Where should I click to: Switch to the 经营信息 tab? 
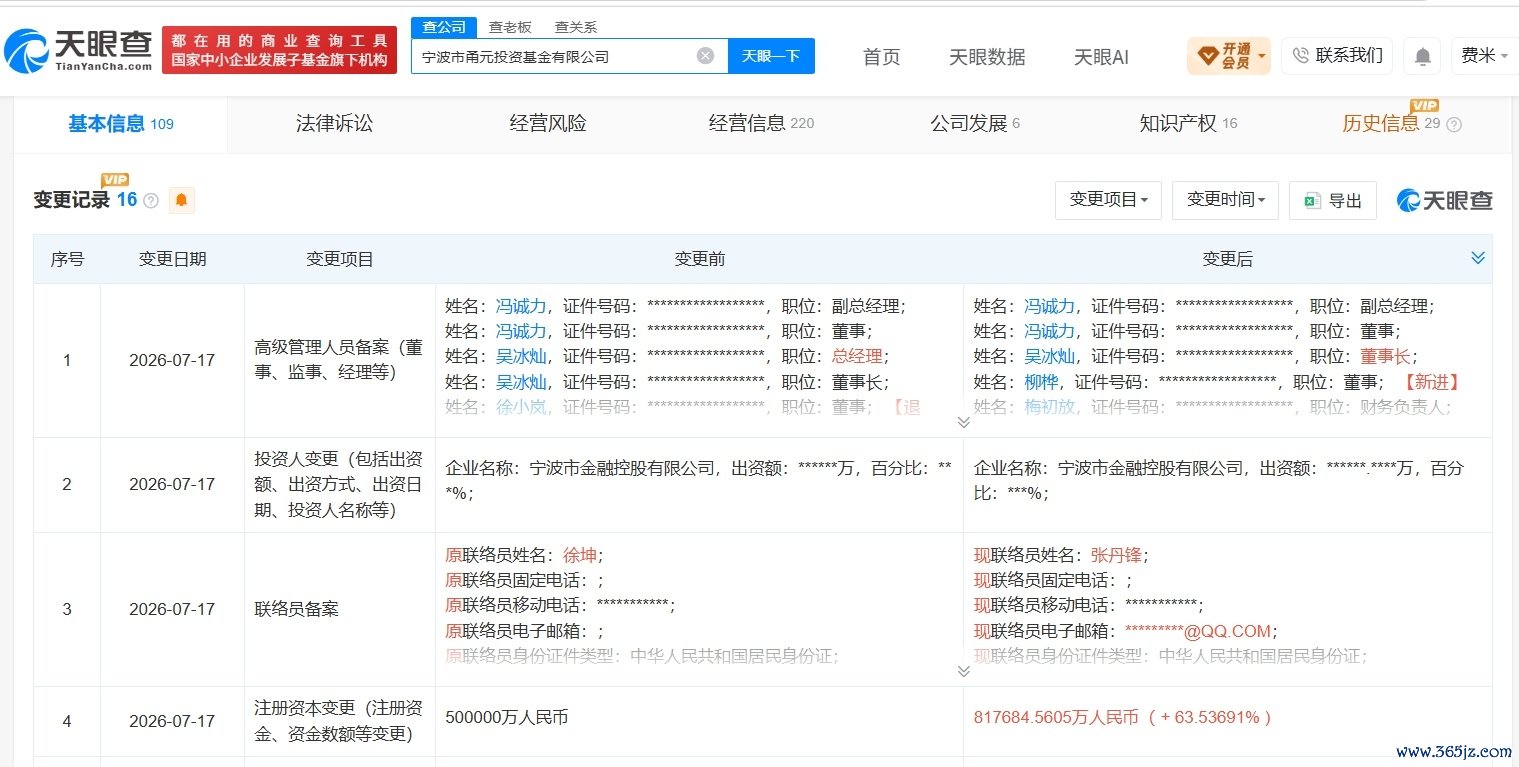click(761, 124)
